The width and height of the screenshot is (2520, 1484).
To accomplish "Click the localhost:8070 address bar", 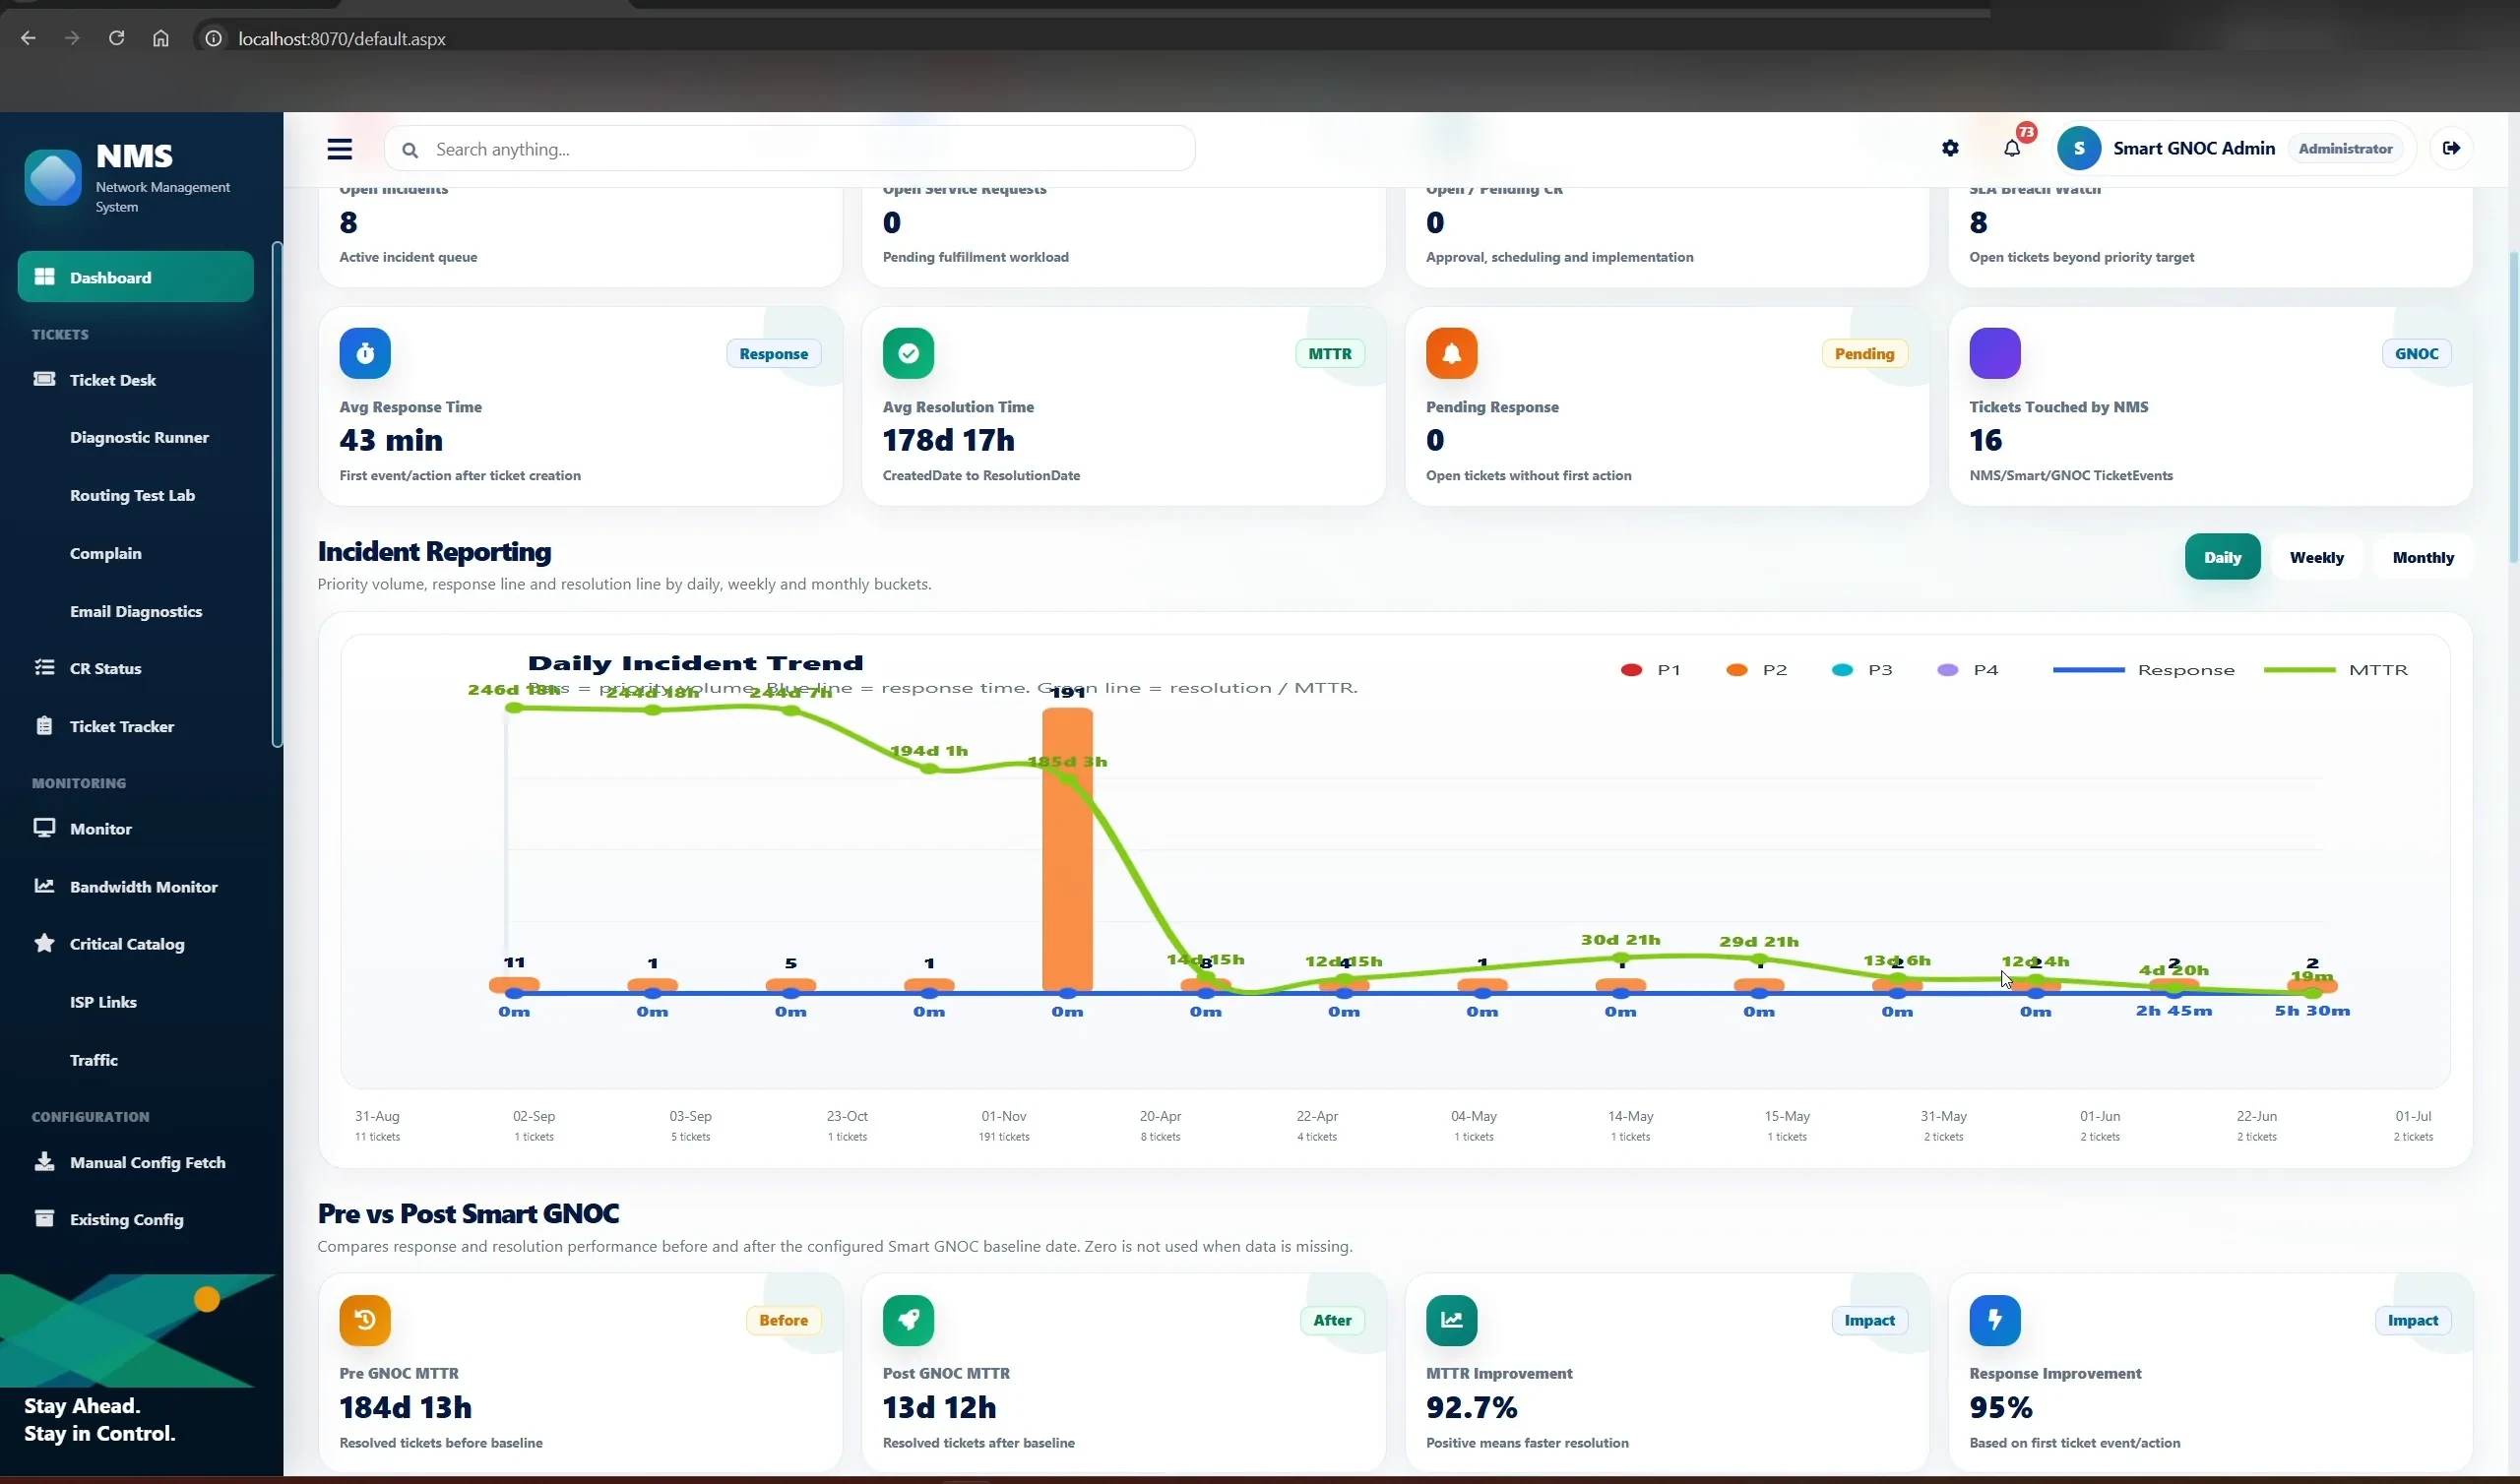I will coord(342,39).
